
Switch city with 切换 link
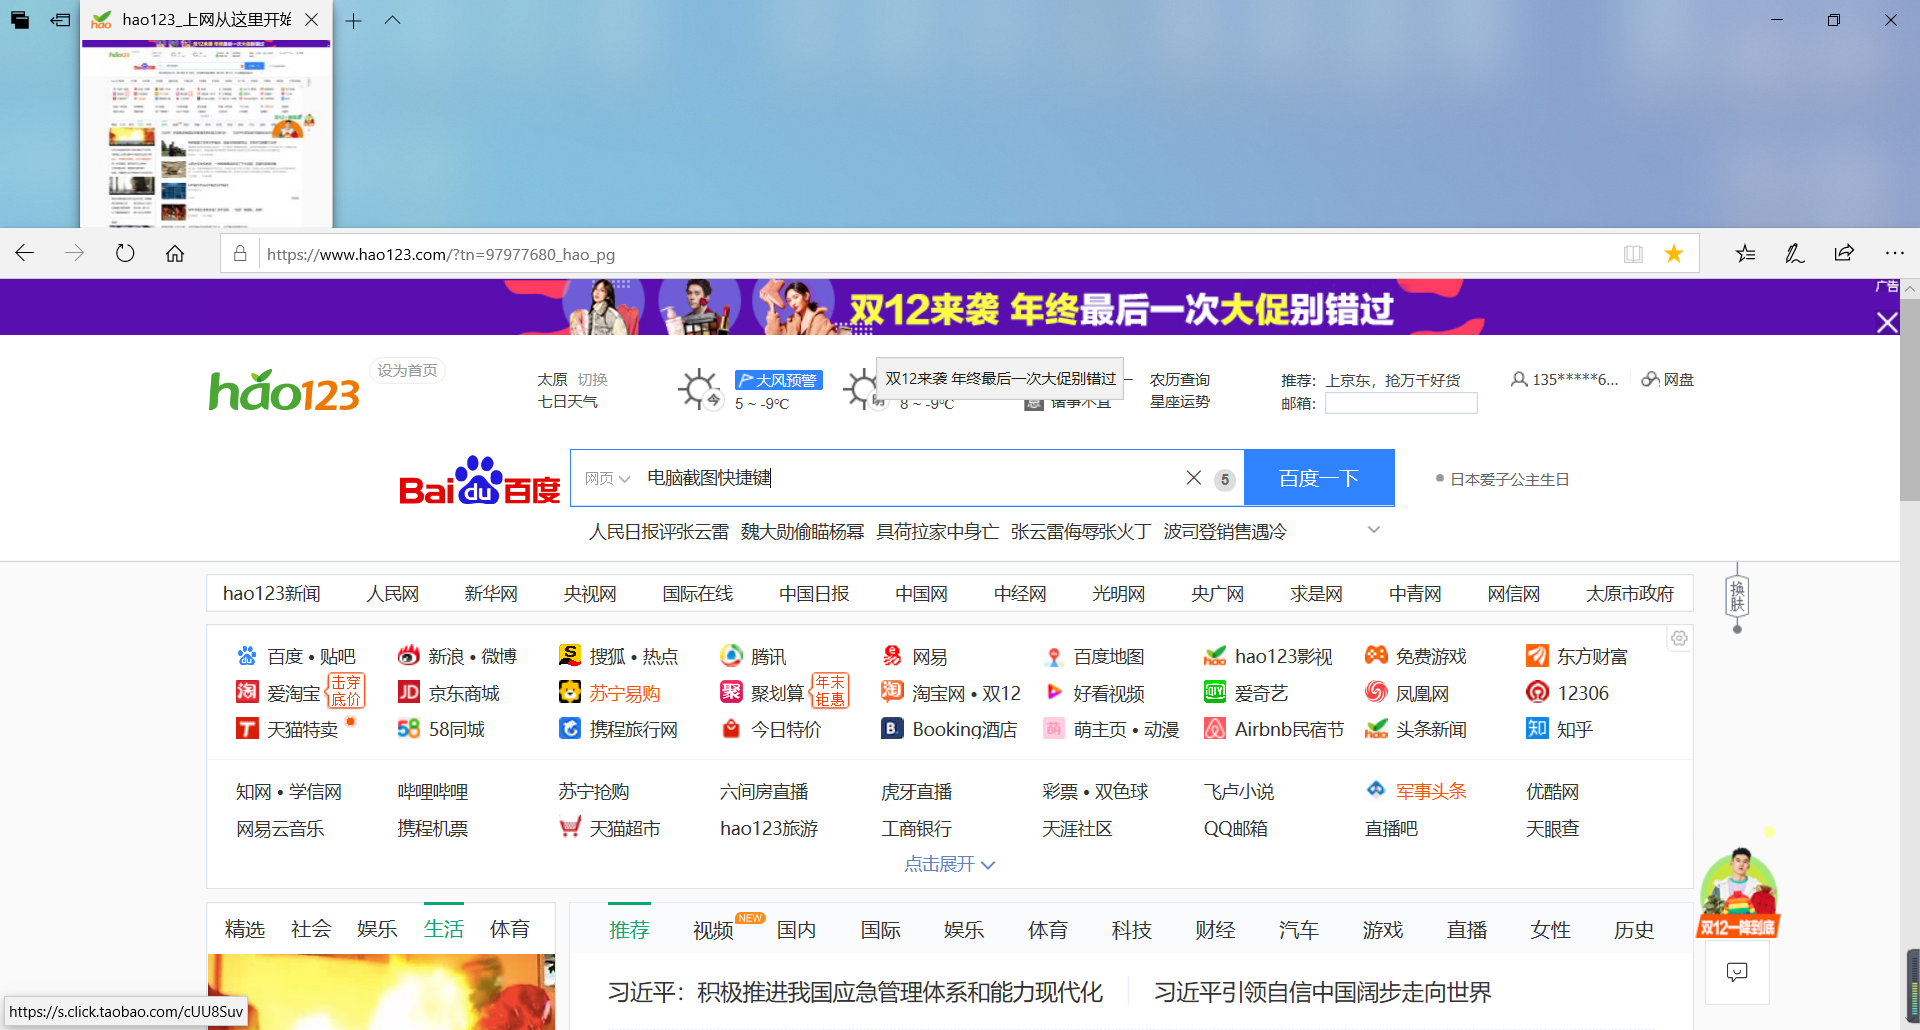[x=592, y=379]
